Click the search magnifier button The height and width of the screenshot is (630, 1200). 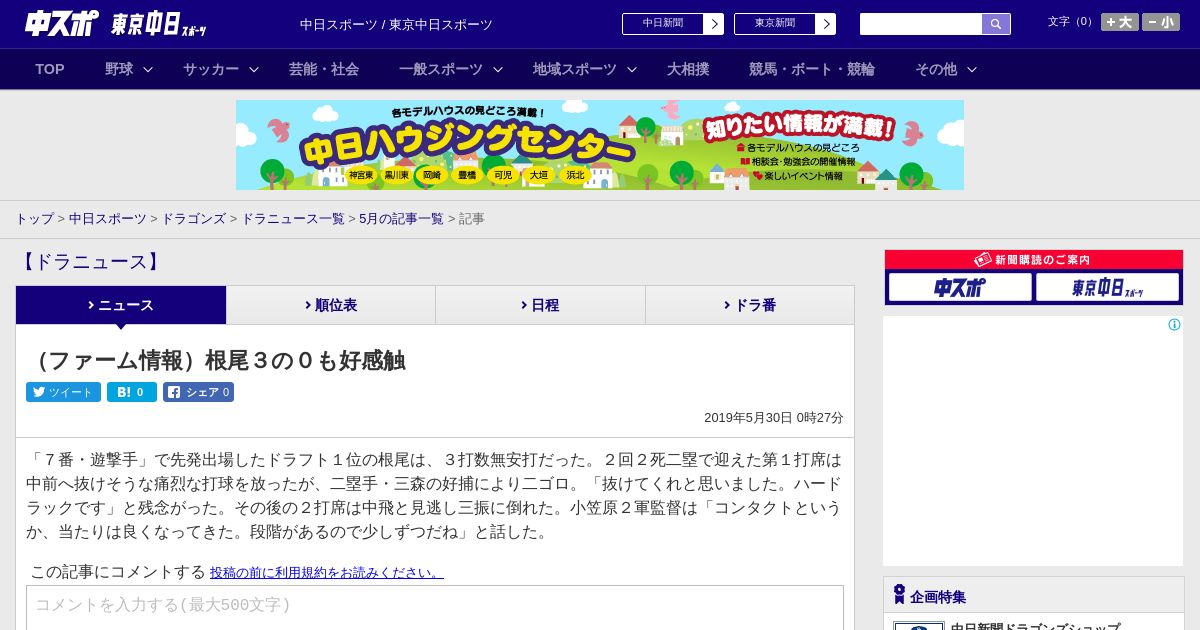click(996, 24)
